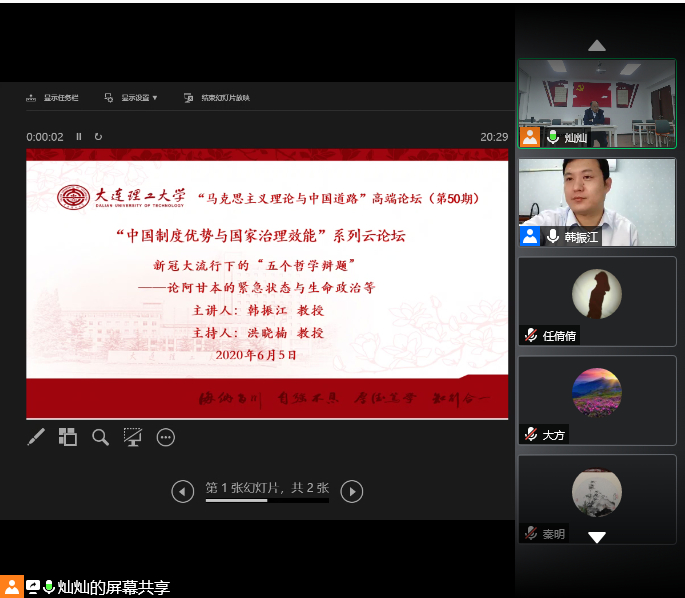685x598 pixels.
Task: Restart the presentation timer
Action: (98, 137)
